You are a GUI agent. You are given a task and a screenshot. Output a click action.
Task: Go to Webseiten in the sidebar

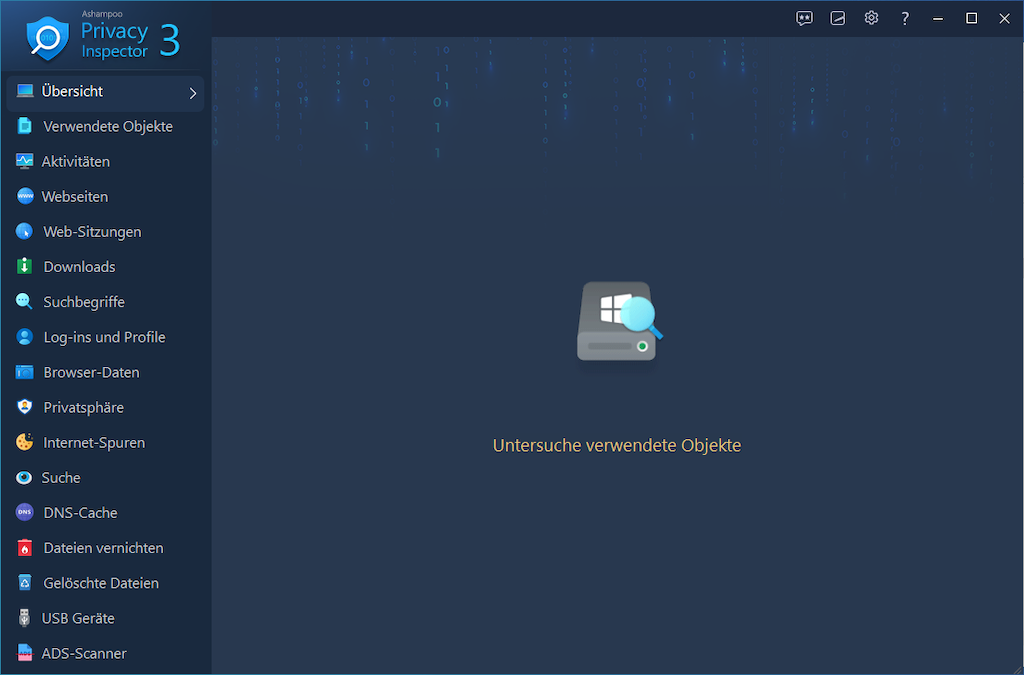pyautogui.click(x=74, y=197)
